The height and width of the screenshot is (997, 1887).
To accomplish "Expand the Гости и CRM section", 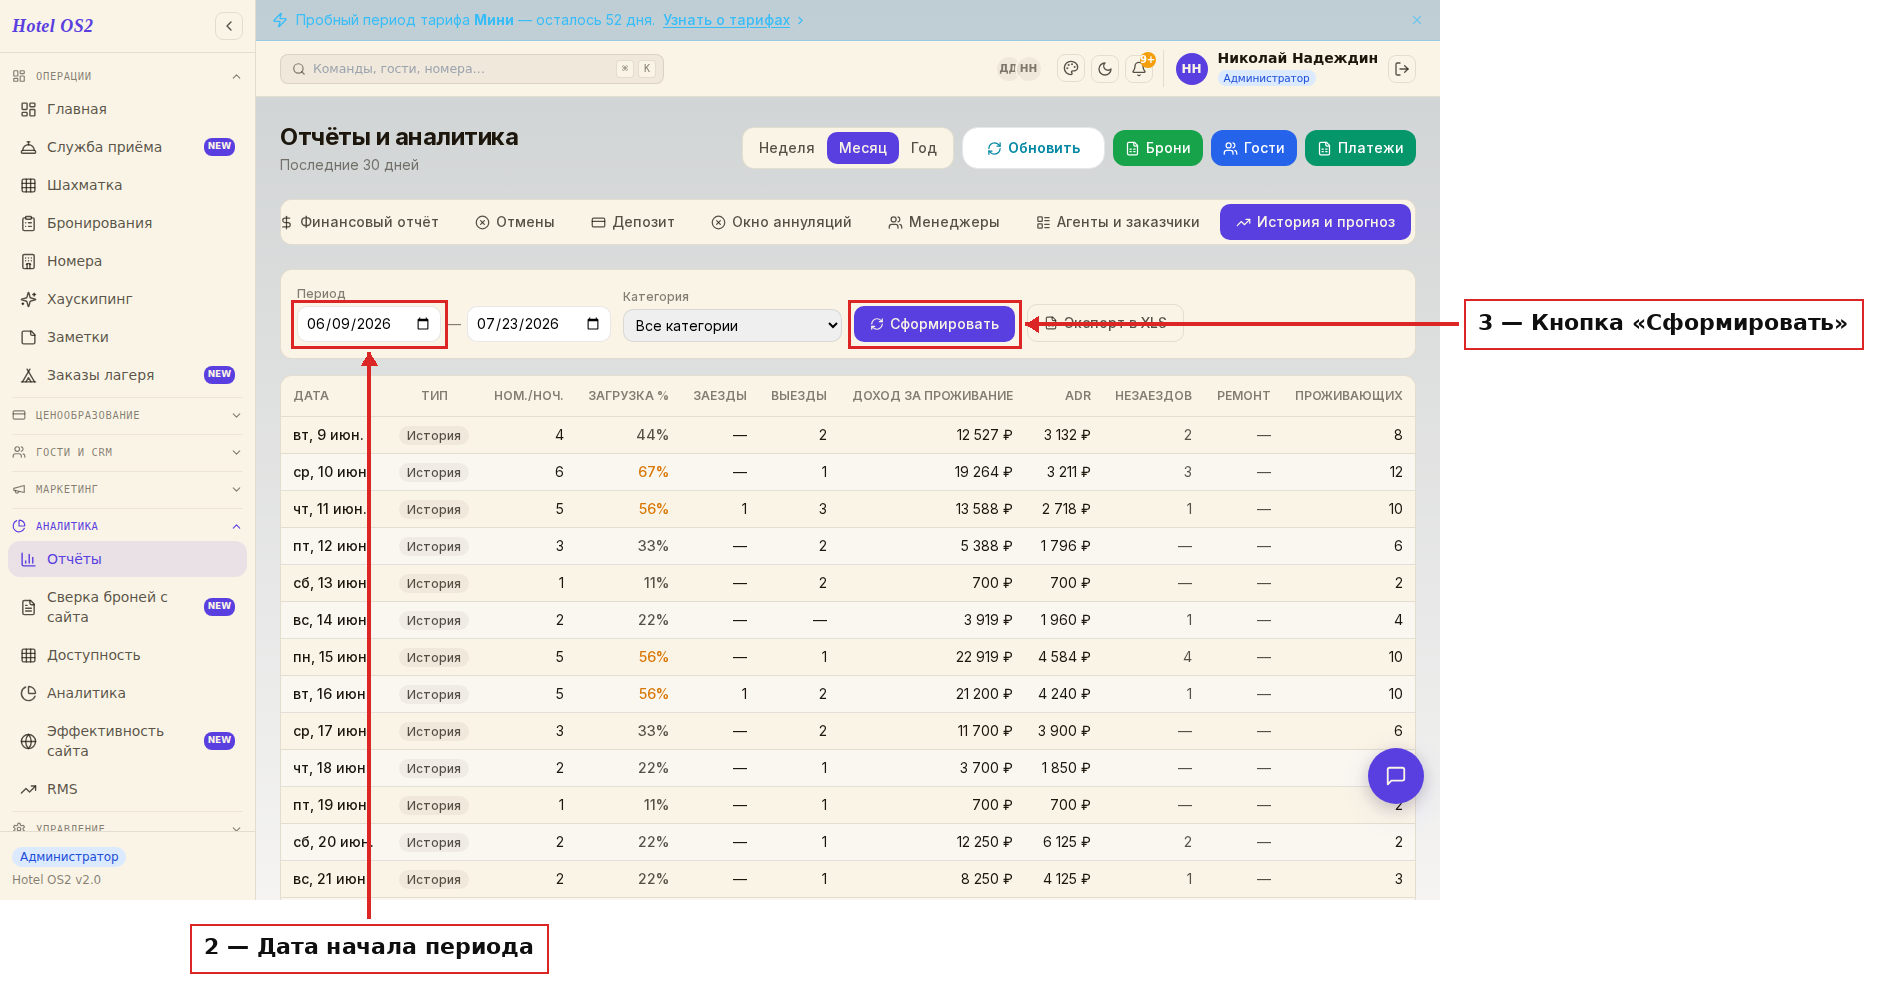I will point(127,452).
